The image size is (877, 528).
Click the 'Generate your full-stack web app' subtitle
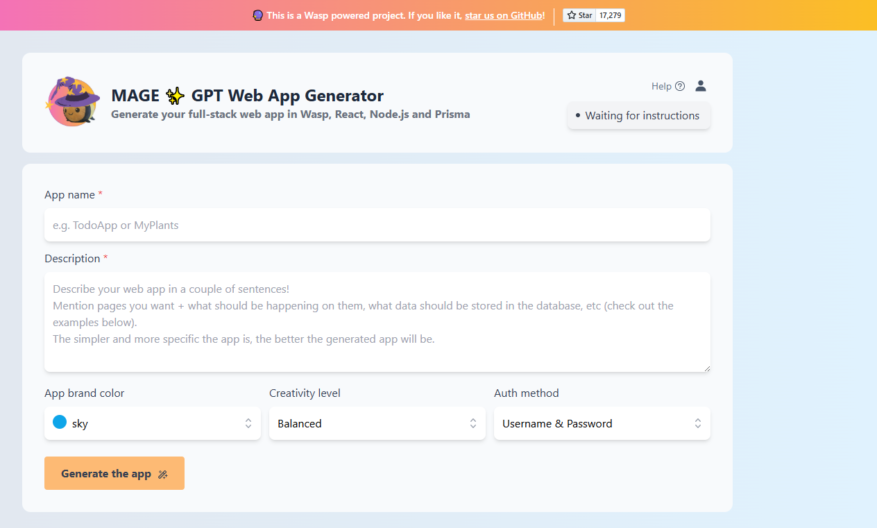click(290, 114)
